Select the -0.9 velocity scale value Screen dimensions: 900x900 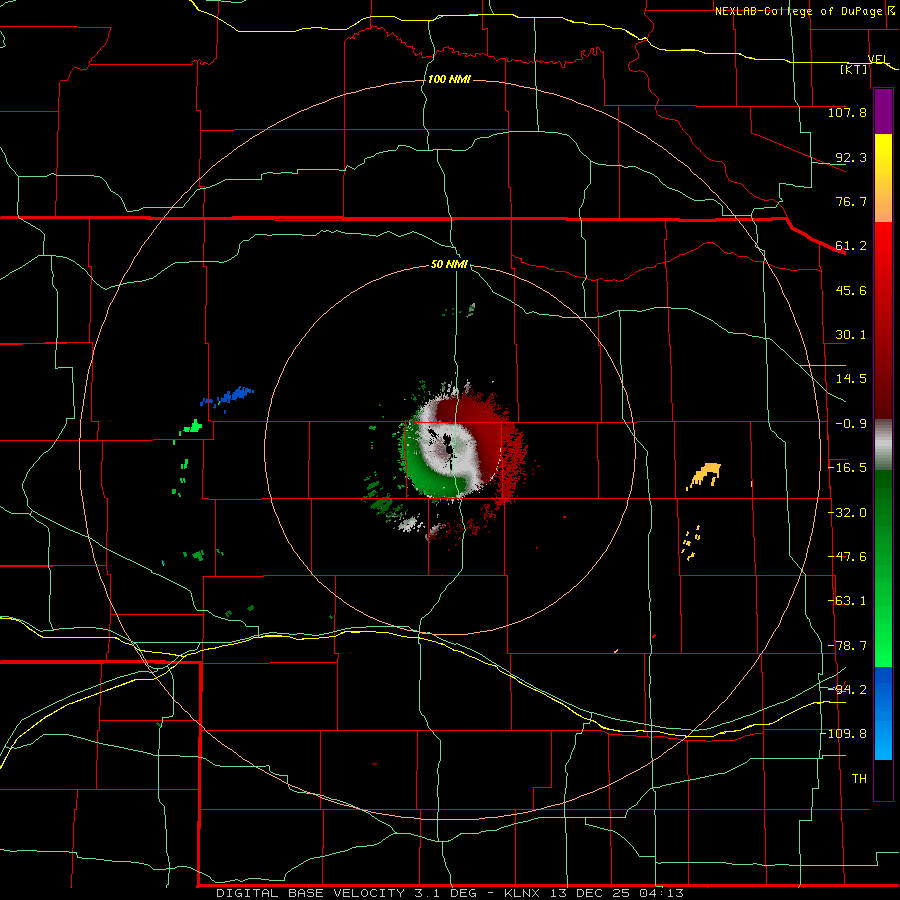pyautogui.click(x=851, y=424)
